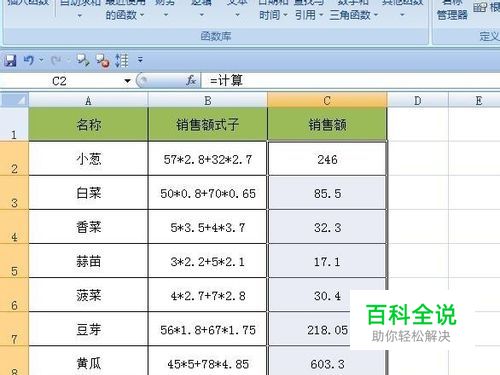Select row 4 header

click(x=14, y=227)
